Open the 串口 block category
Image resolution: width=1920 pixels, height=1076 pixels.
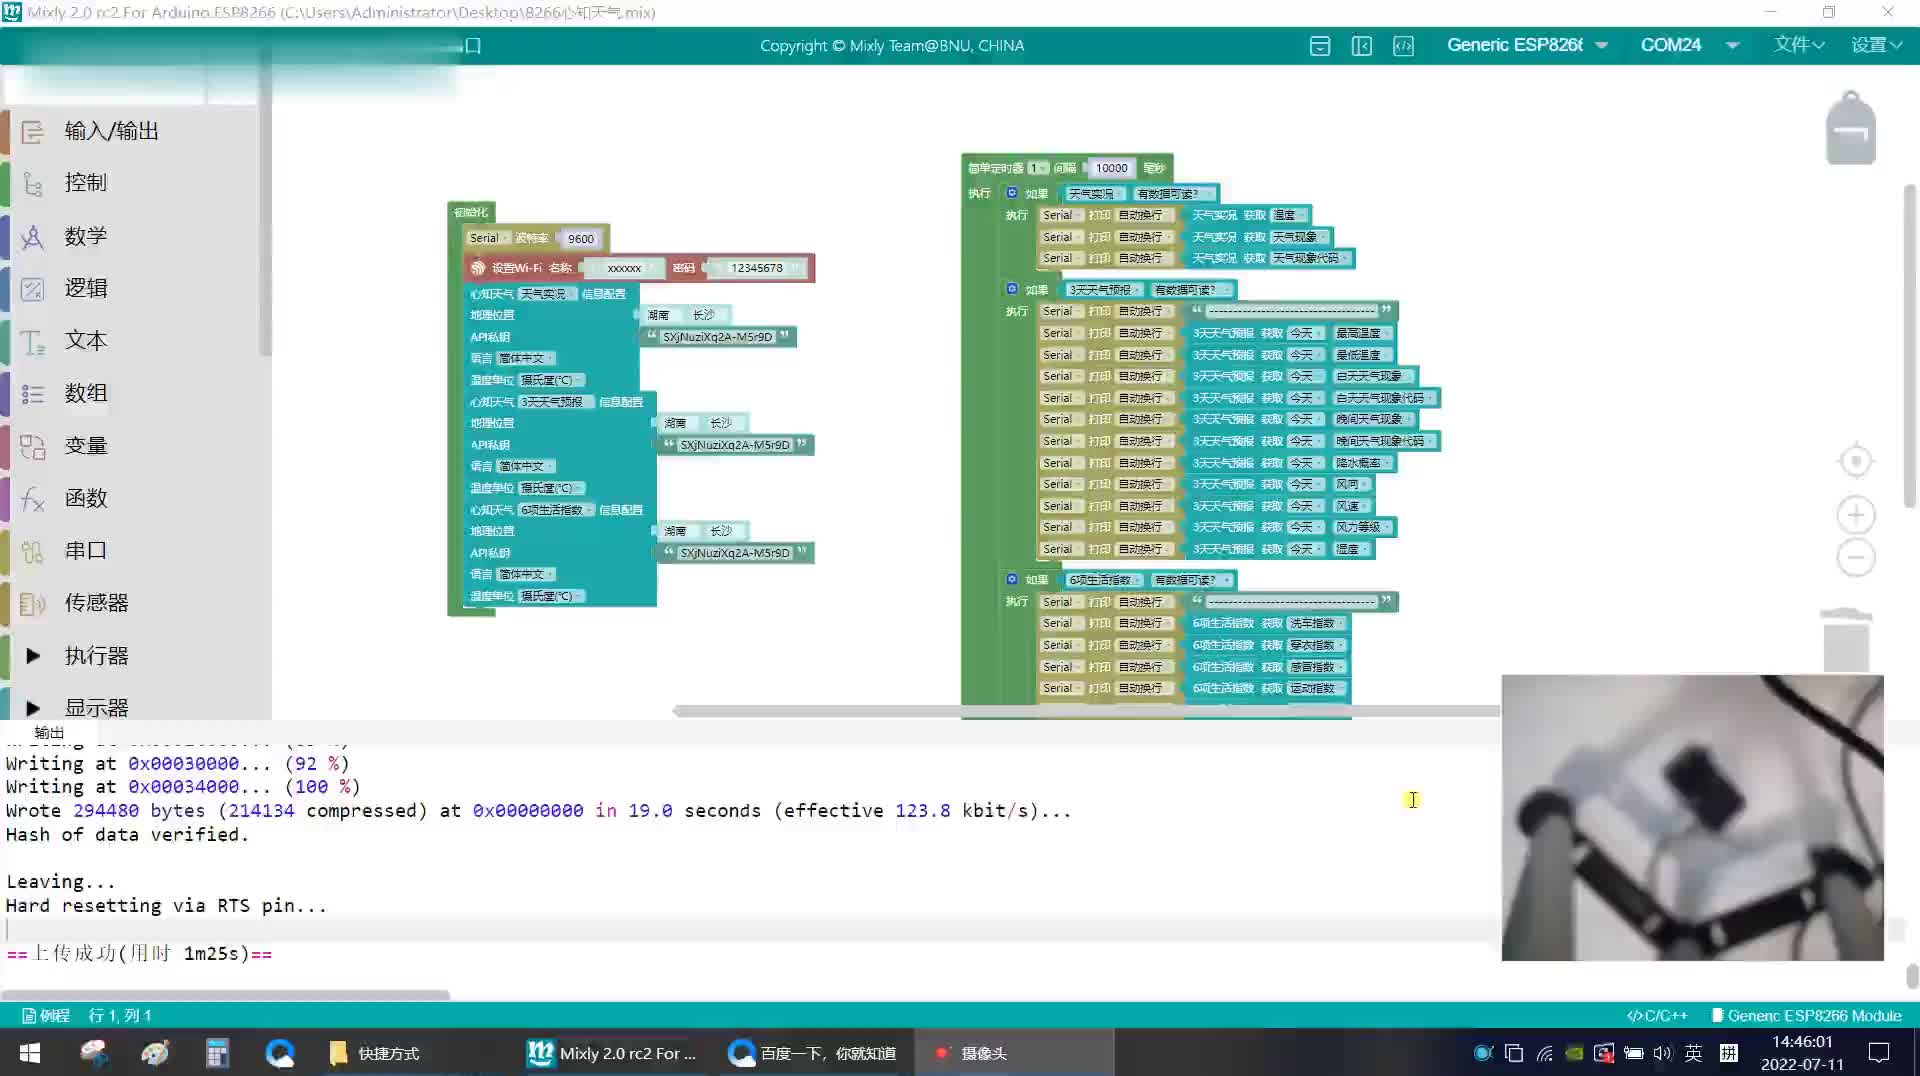pos(86,550)
